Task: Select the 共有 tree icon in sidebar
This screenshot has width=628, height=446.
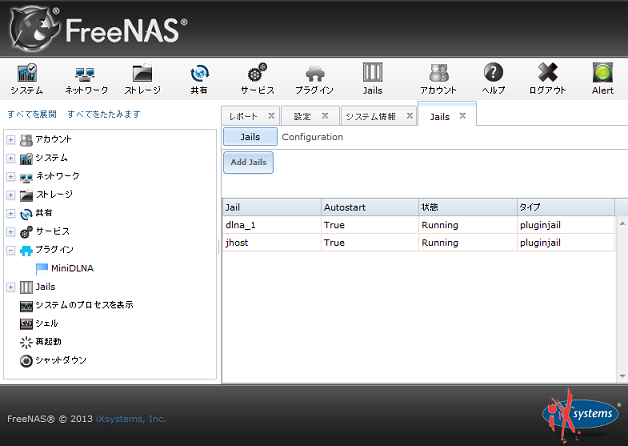Action: tap(26, 214)
